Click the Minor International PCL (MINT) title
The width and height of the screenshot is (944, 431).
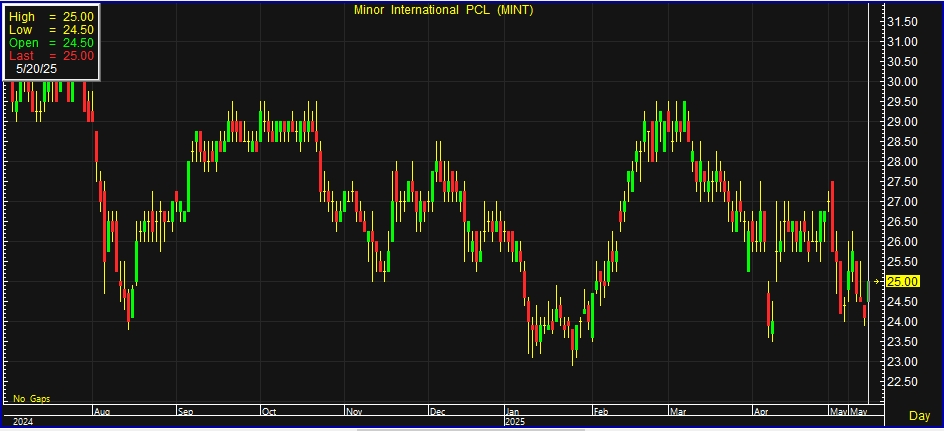pyautogui.click(x=444, y=9)
